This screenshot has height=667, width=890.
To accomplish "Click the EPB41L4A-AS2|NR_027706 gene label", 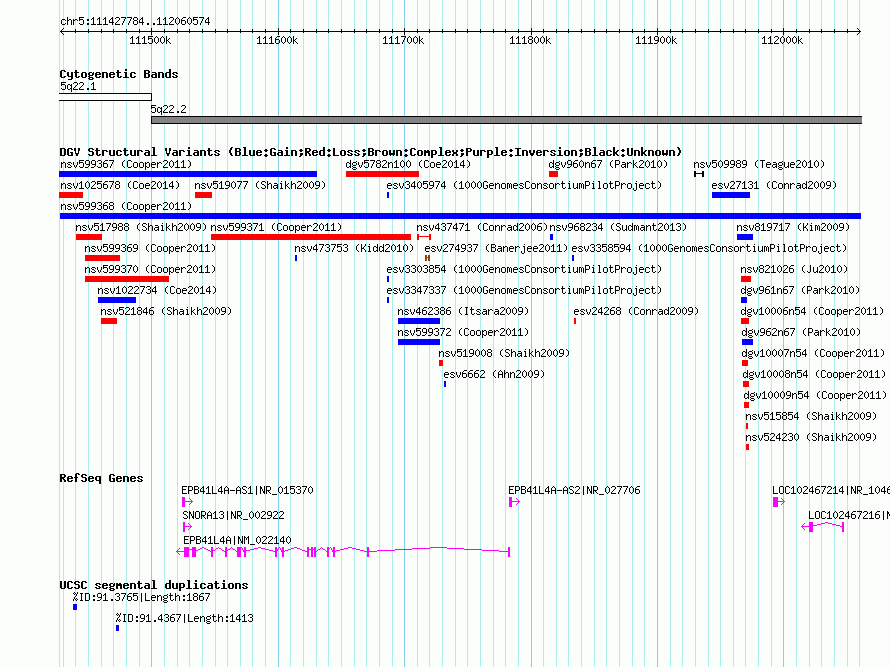I will [x=574, y=490].
